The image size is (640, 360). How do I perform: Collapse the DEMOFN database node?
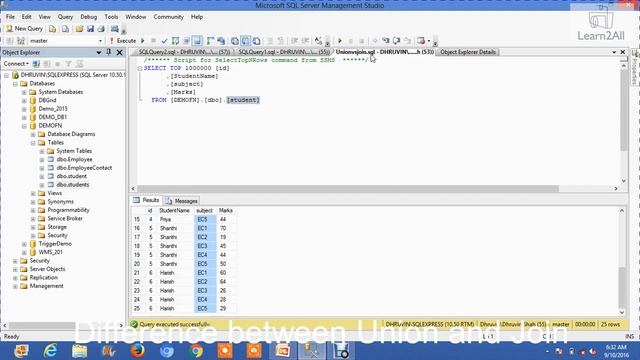pos(24,126)
